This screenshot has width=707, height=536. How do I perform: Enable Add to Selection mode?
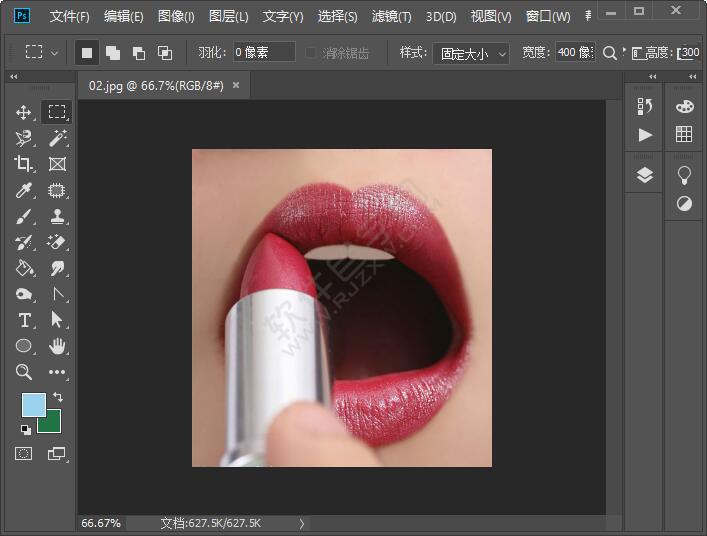click(x=113, y=53)
